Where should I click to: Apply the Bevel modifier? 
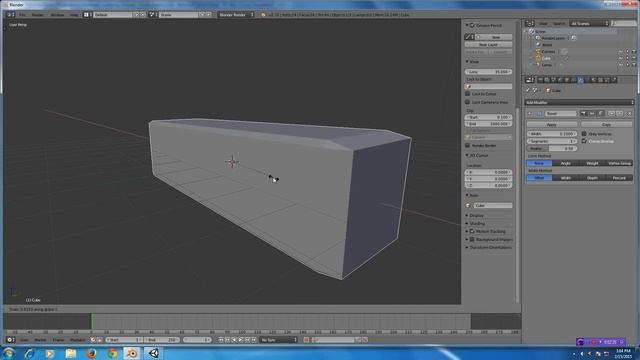[551, 124]
